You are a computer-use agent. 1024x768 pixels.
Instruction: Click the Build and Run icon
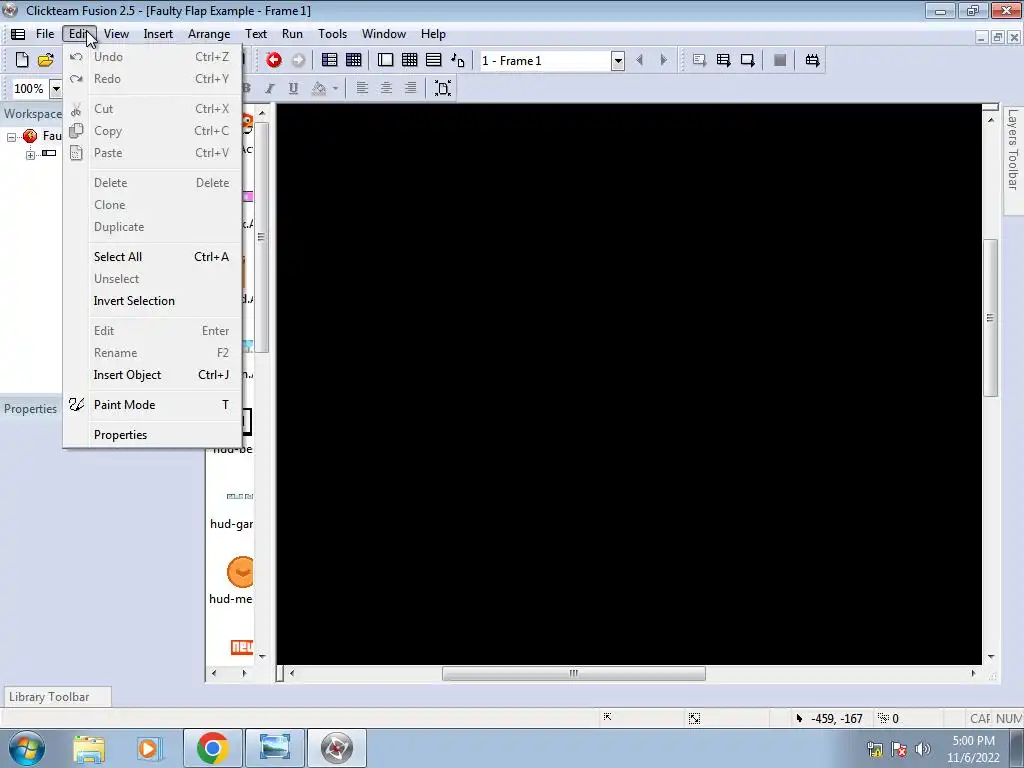[812, 60]
